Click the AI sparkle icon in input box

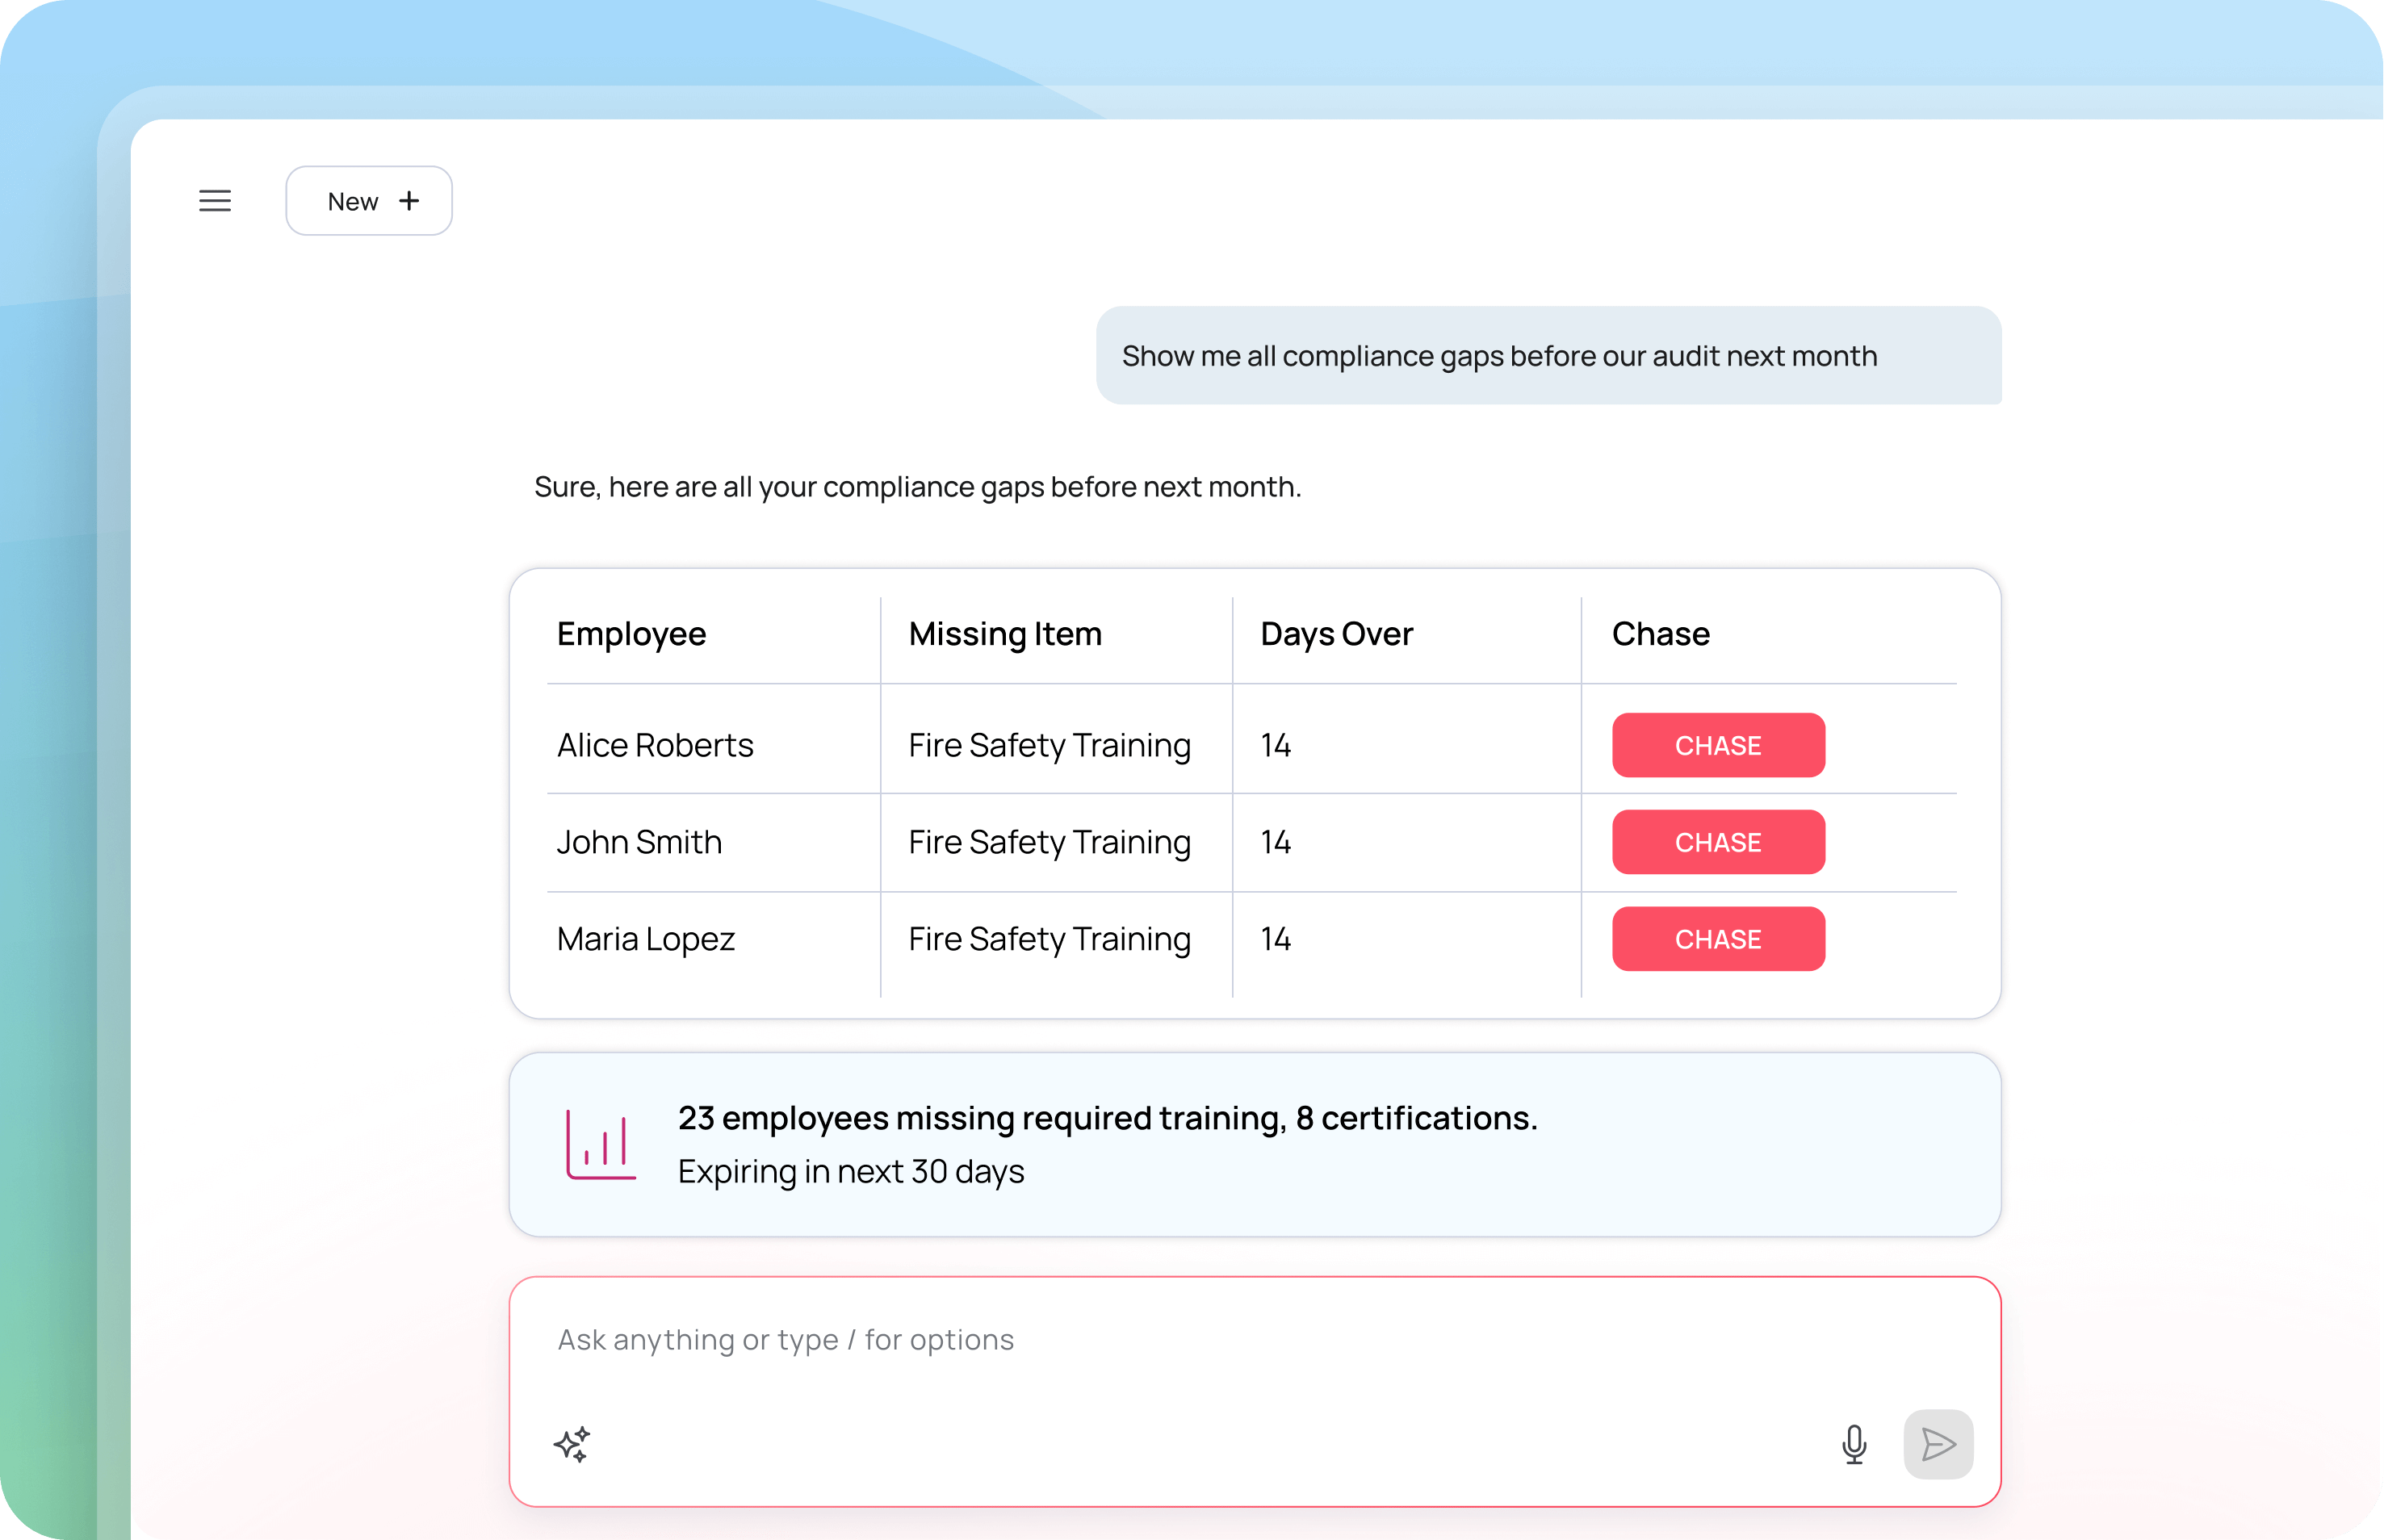tap(572, 1444)
